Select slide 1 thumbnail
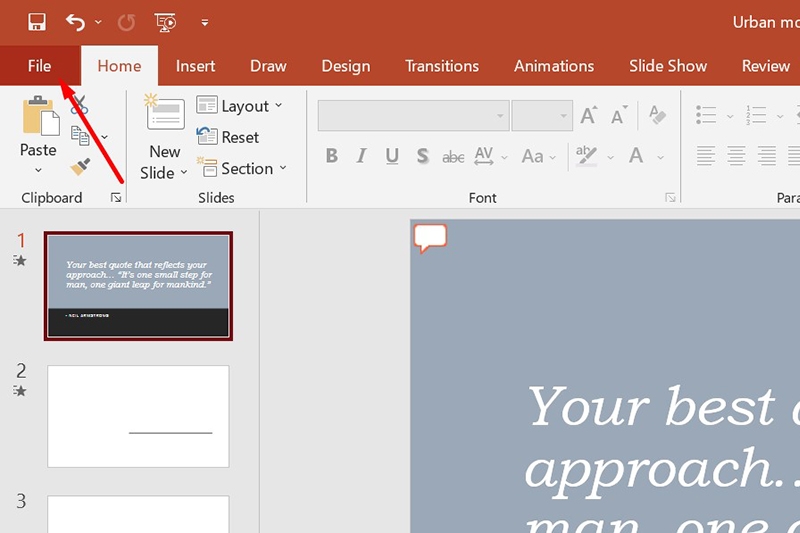Screen dimensions: 800x533 tap(138, 286)
